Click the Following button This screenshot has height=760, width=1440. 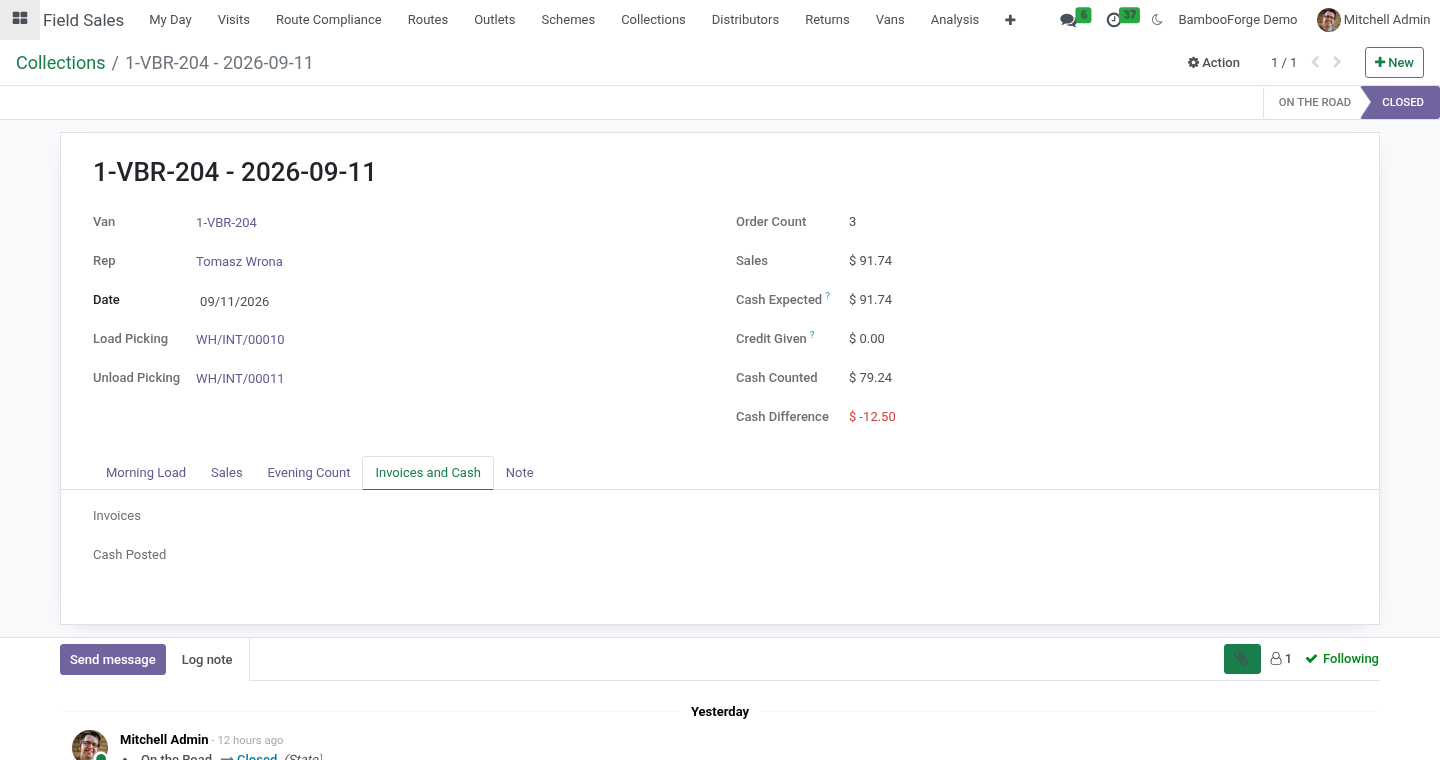[x=1342, y=659]
